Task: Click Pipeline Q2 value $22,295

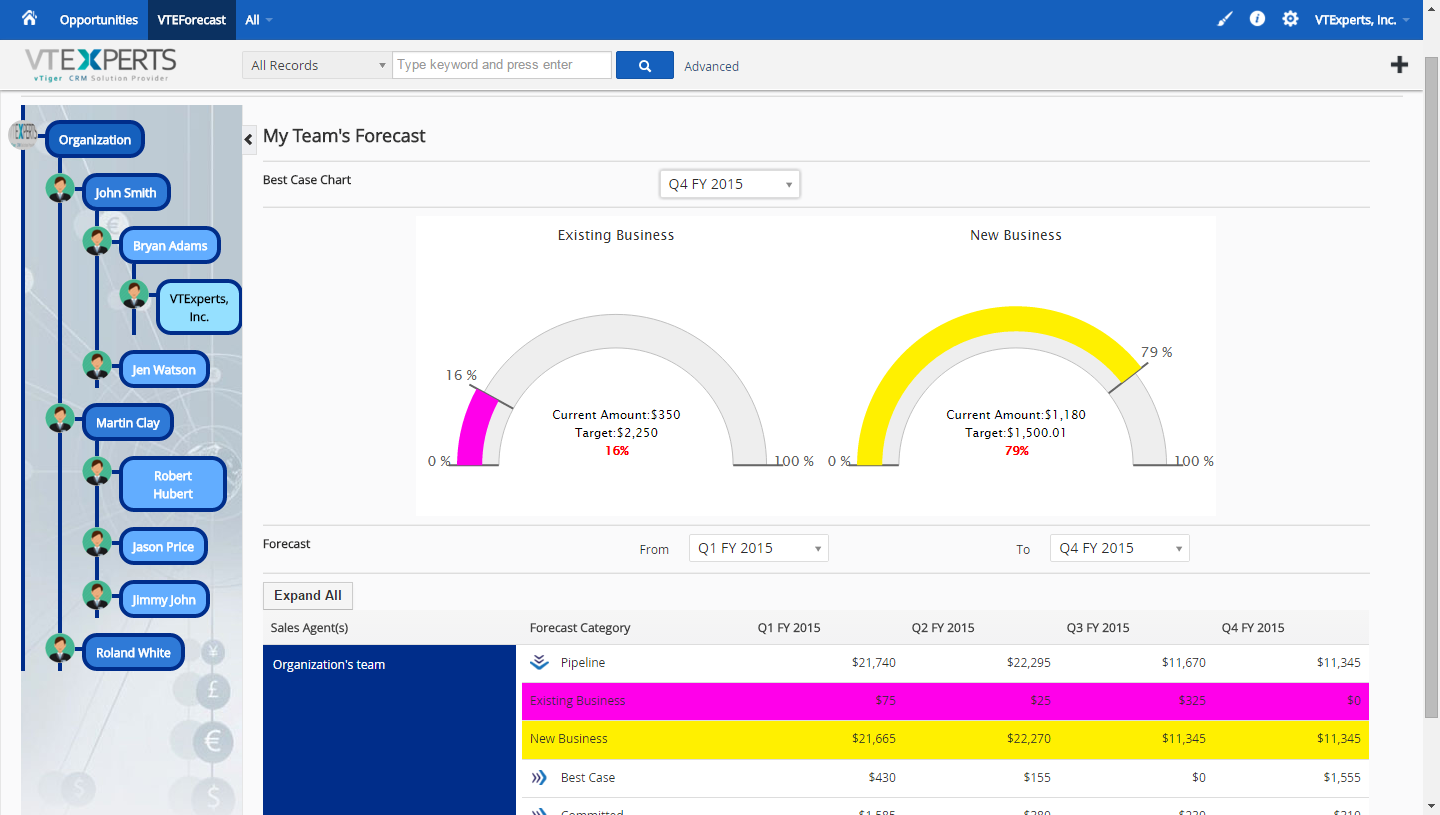Action: (1029, 663)
